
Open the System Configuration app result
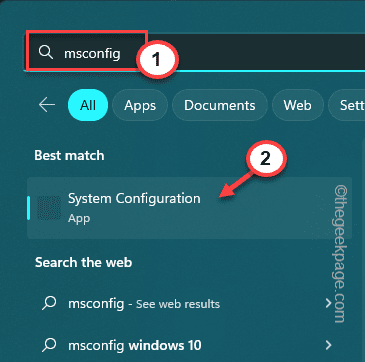coord(189,208)
